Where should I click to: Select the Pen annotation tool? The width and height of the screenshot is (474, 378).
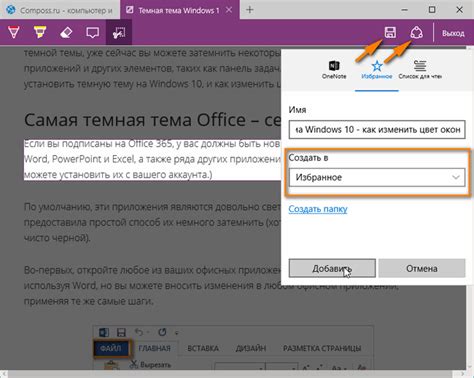tap(14, 33)
